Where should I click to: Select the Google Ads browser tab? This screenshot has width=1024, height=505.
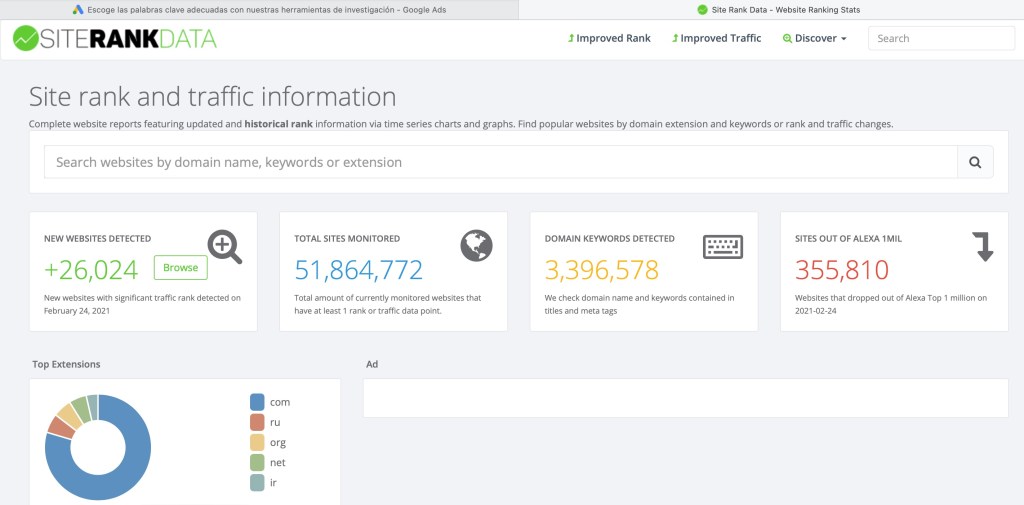click(x=258, y=9)
